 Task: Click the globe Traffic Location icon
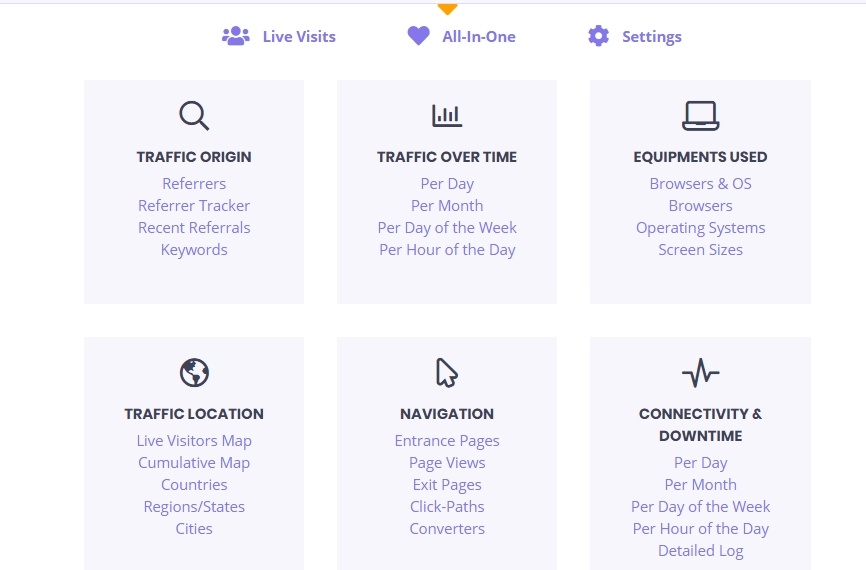194,373
